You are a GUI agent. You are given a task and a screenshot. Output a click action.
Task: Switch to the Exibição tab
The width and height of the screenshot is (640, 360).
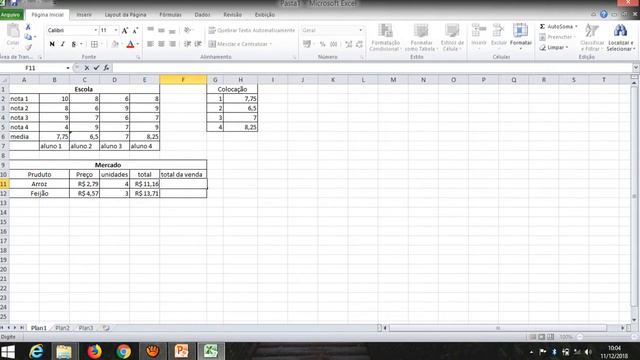(264, 15)
